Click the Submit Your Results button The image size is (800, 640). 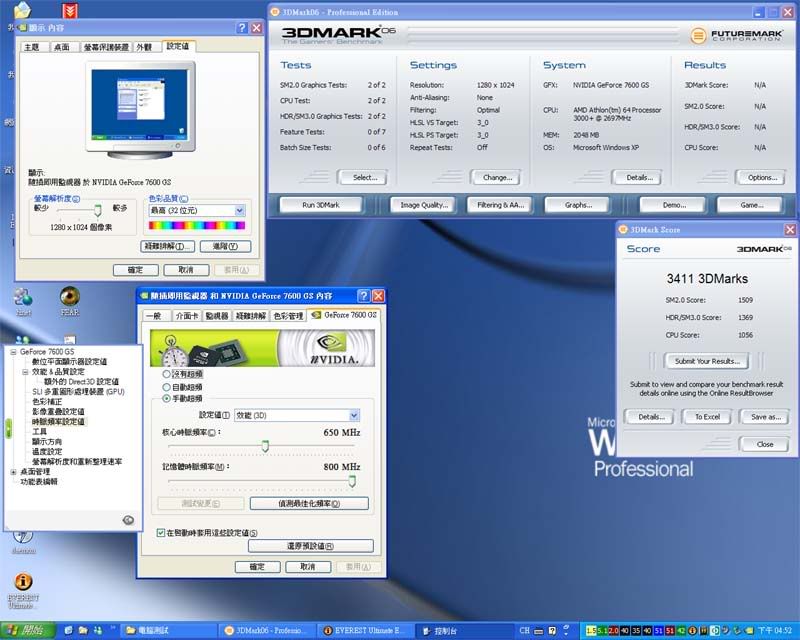click(707, 361)
